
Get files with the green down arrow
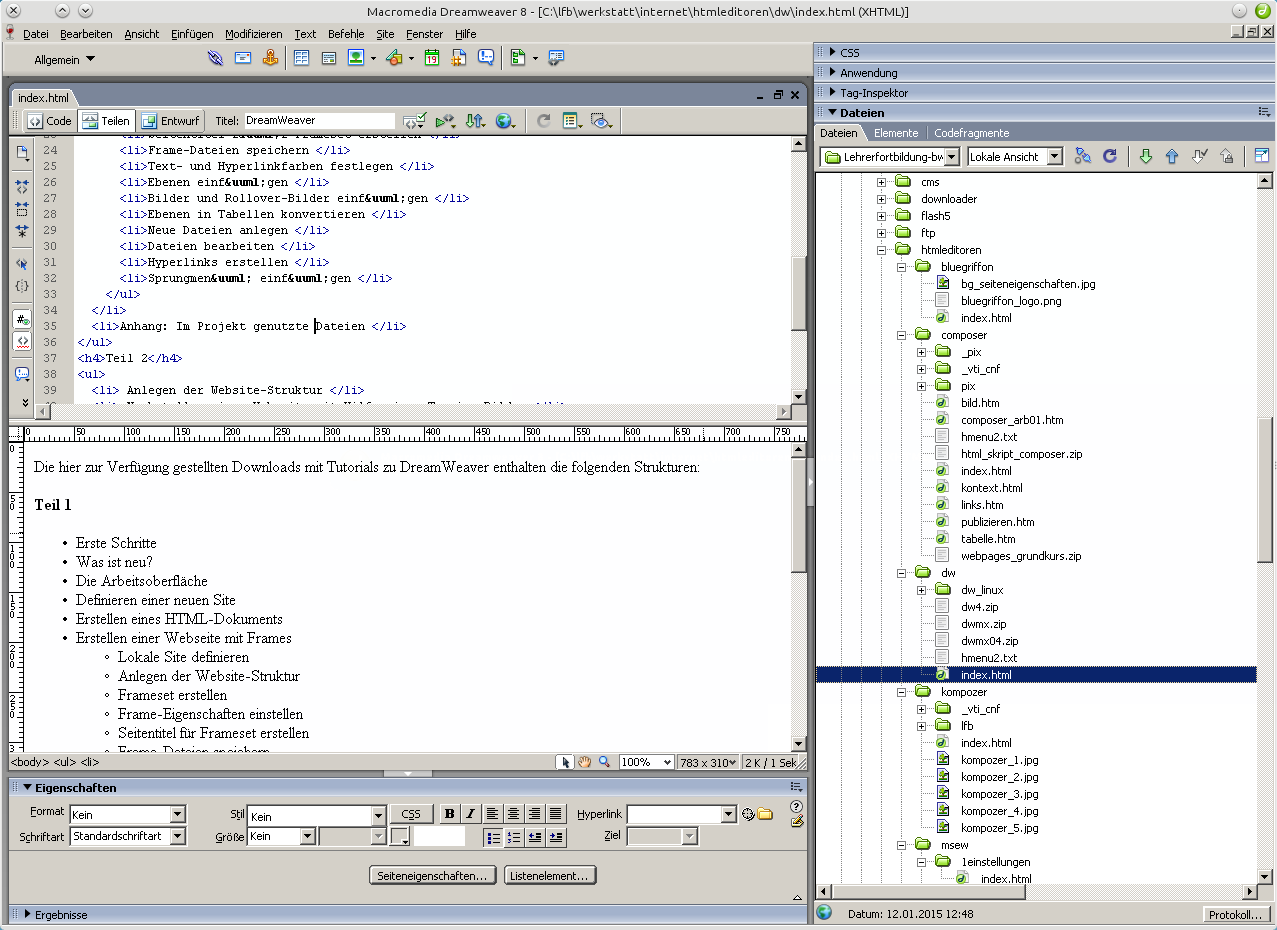point(1146,156)
